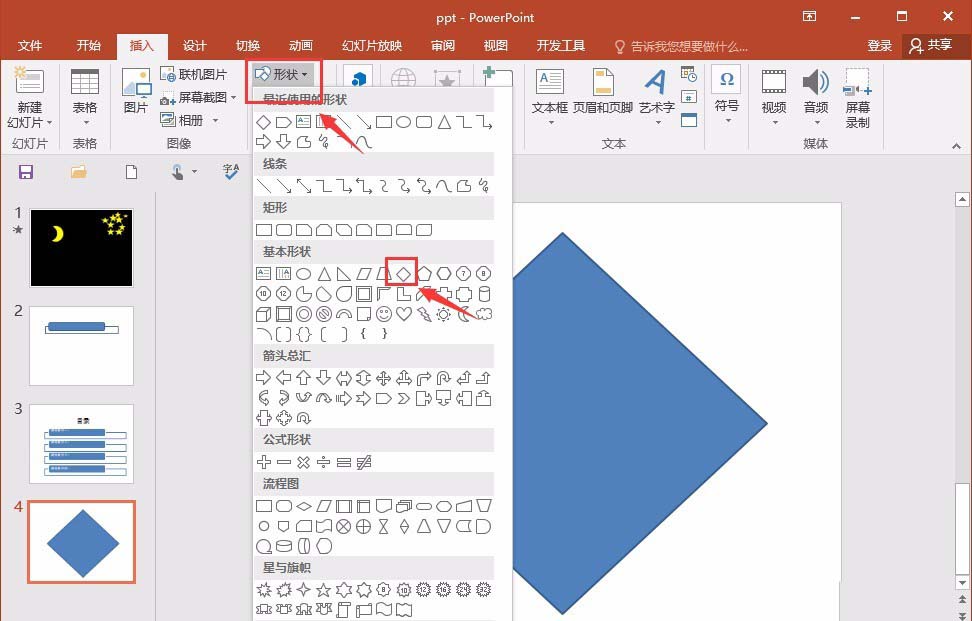
Task: Open the WordArt dropdown arrow
Action: coord(657,123)
